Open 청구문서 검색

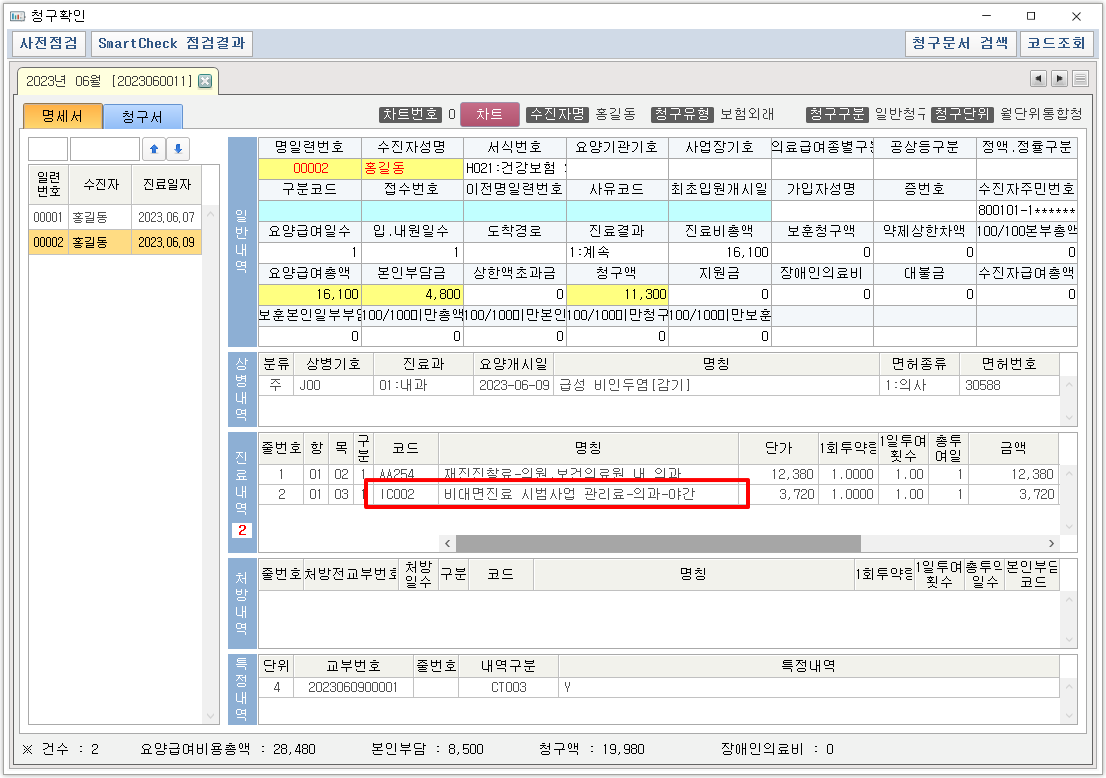coord(959,44)
